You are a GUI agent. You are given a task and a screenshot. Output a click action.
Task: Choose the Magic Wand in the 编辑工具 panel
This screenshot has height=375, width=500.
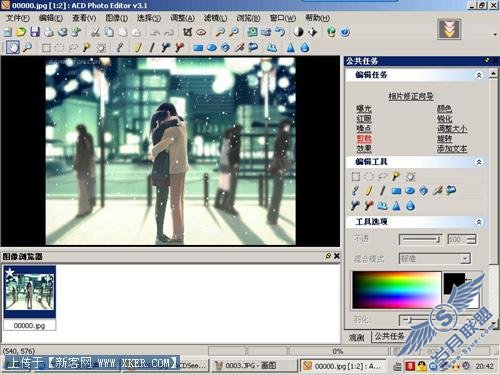[x=396, y=176]
